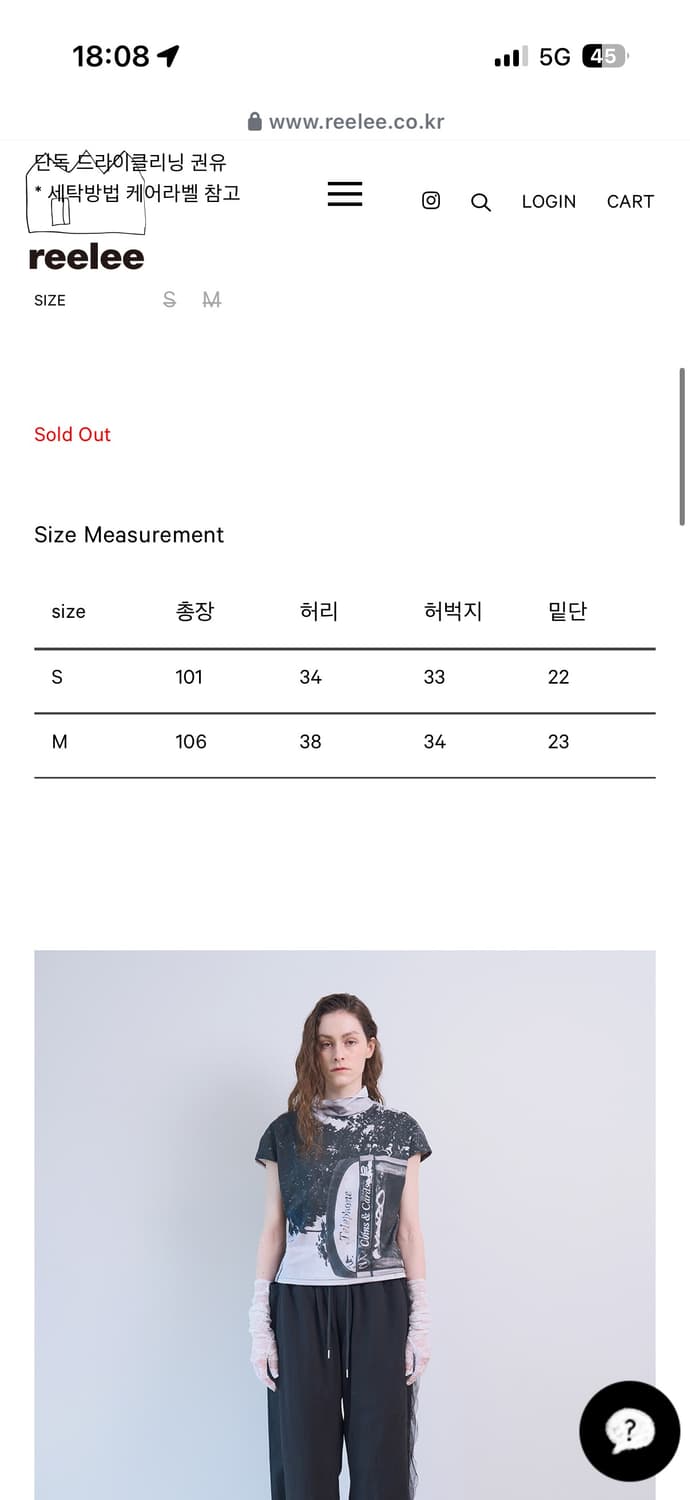
Task: Open LOGIN from the header menu
Action: [x=548, y=201]
